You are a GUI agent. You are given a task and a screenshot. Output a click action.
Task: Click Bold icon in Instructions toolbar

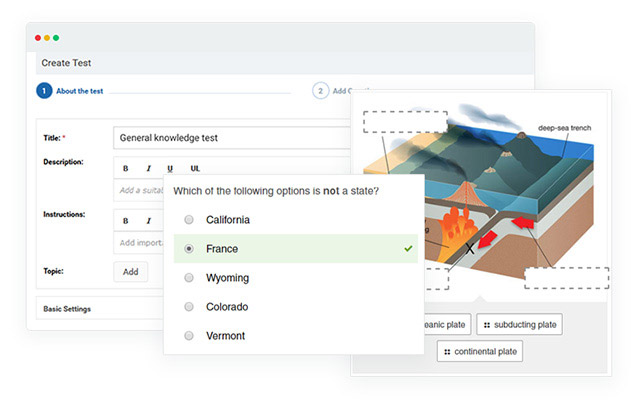click(x=126, y=221)
